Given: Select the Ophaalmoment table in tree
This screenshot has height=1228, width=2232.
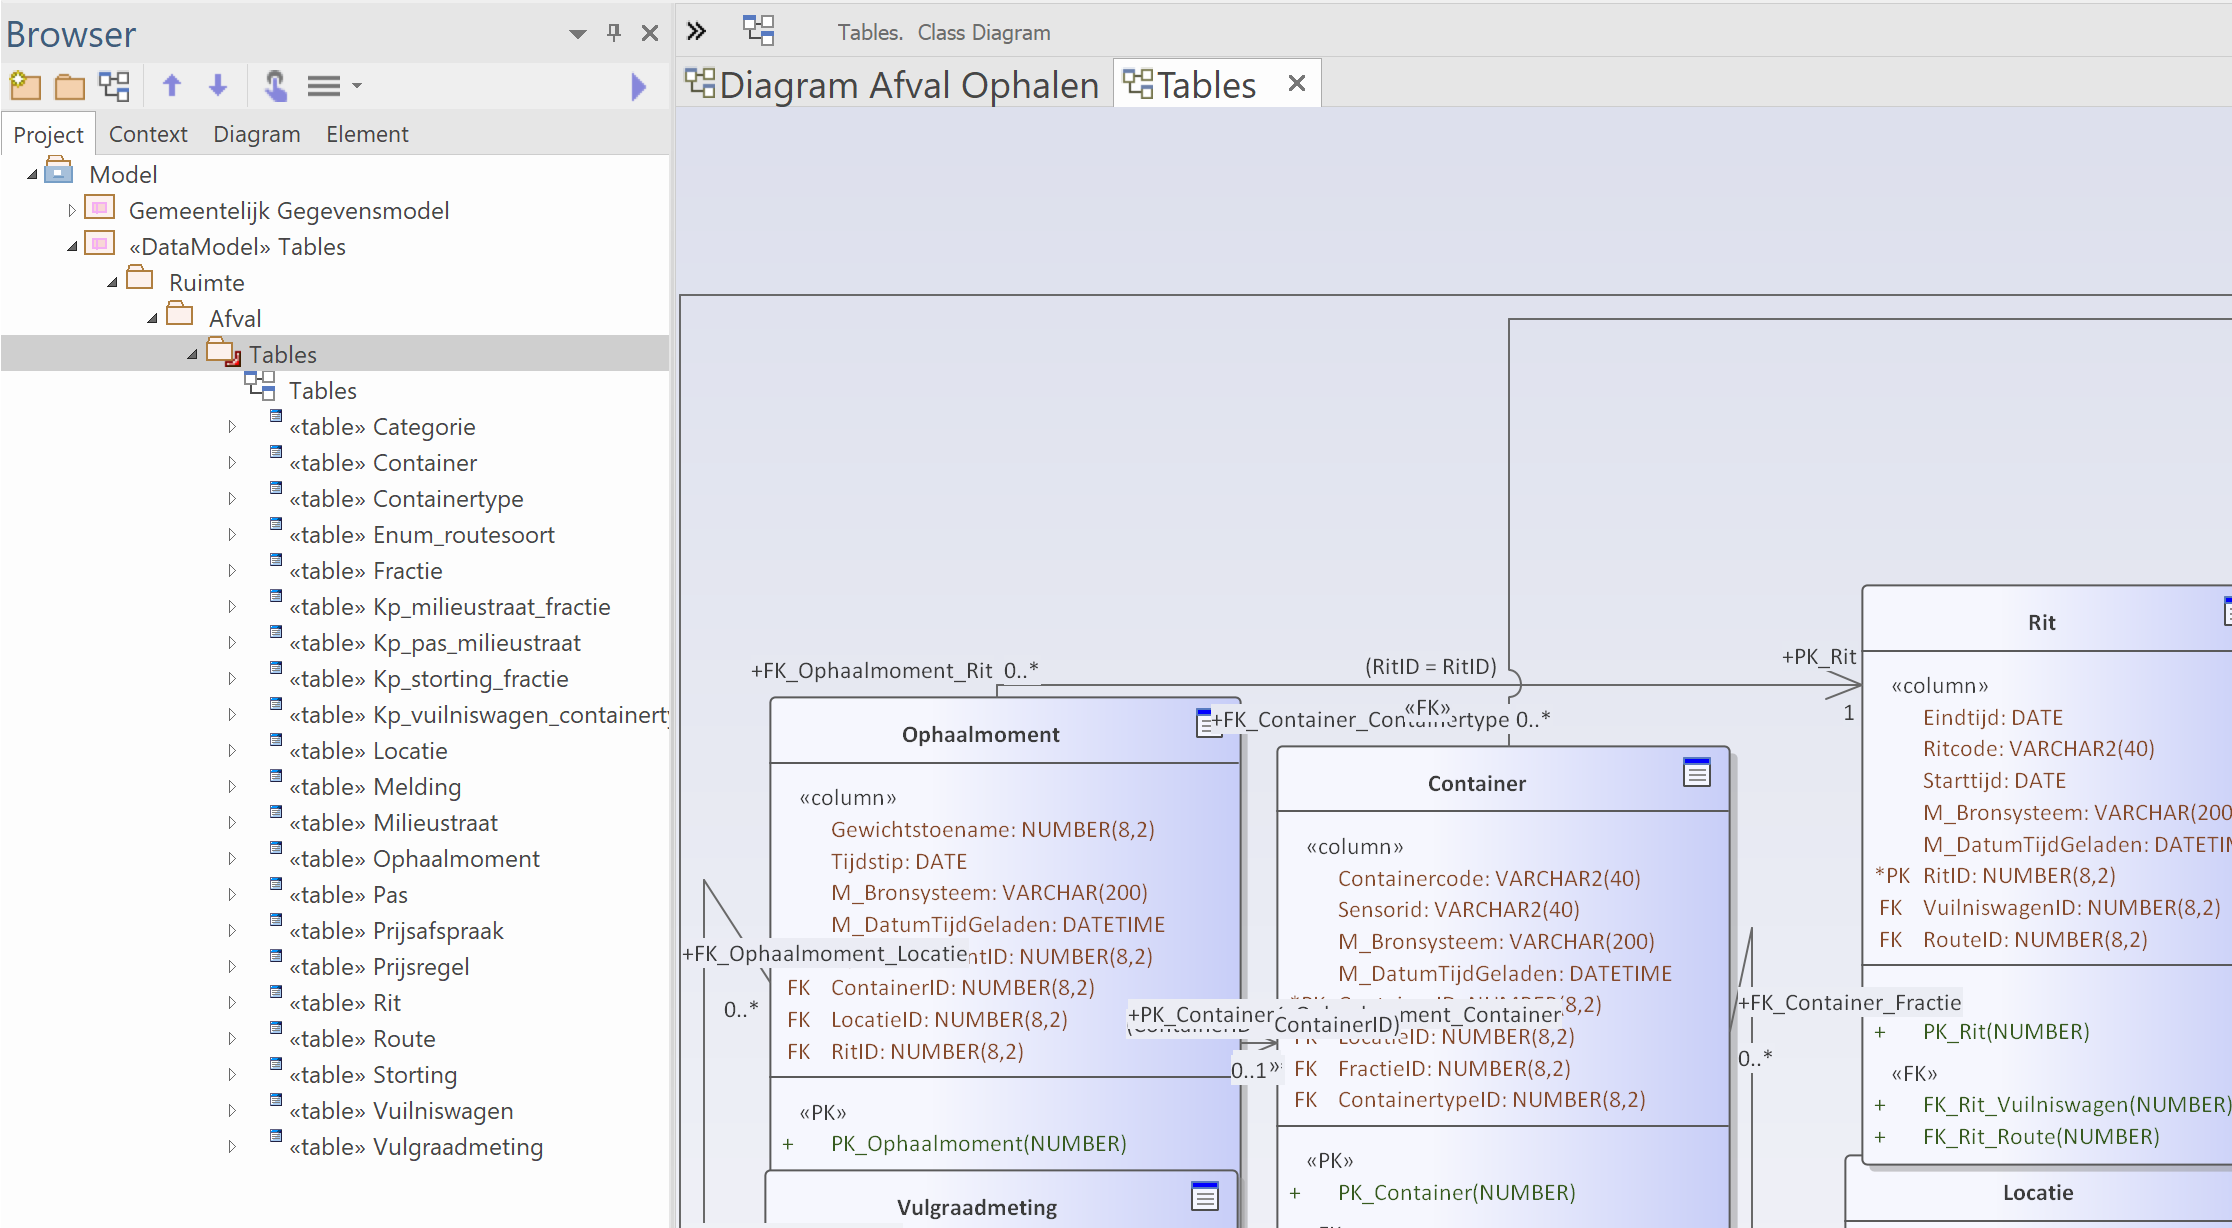Looking at the screenshot, I should point(455,859).
